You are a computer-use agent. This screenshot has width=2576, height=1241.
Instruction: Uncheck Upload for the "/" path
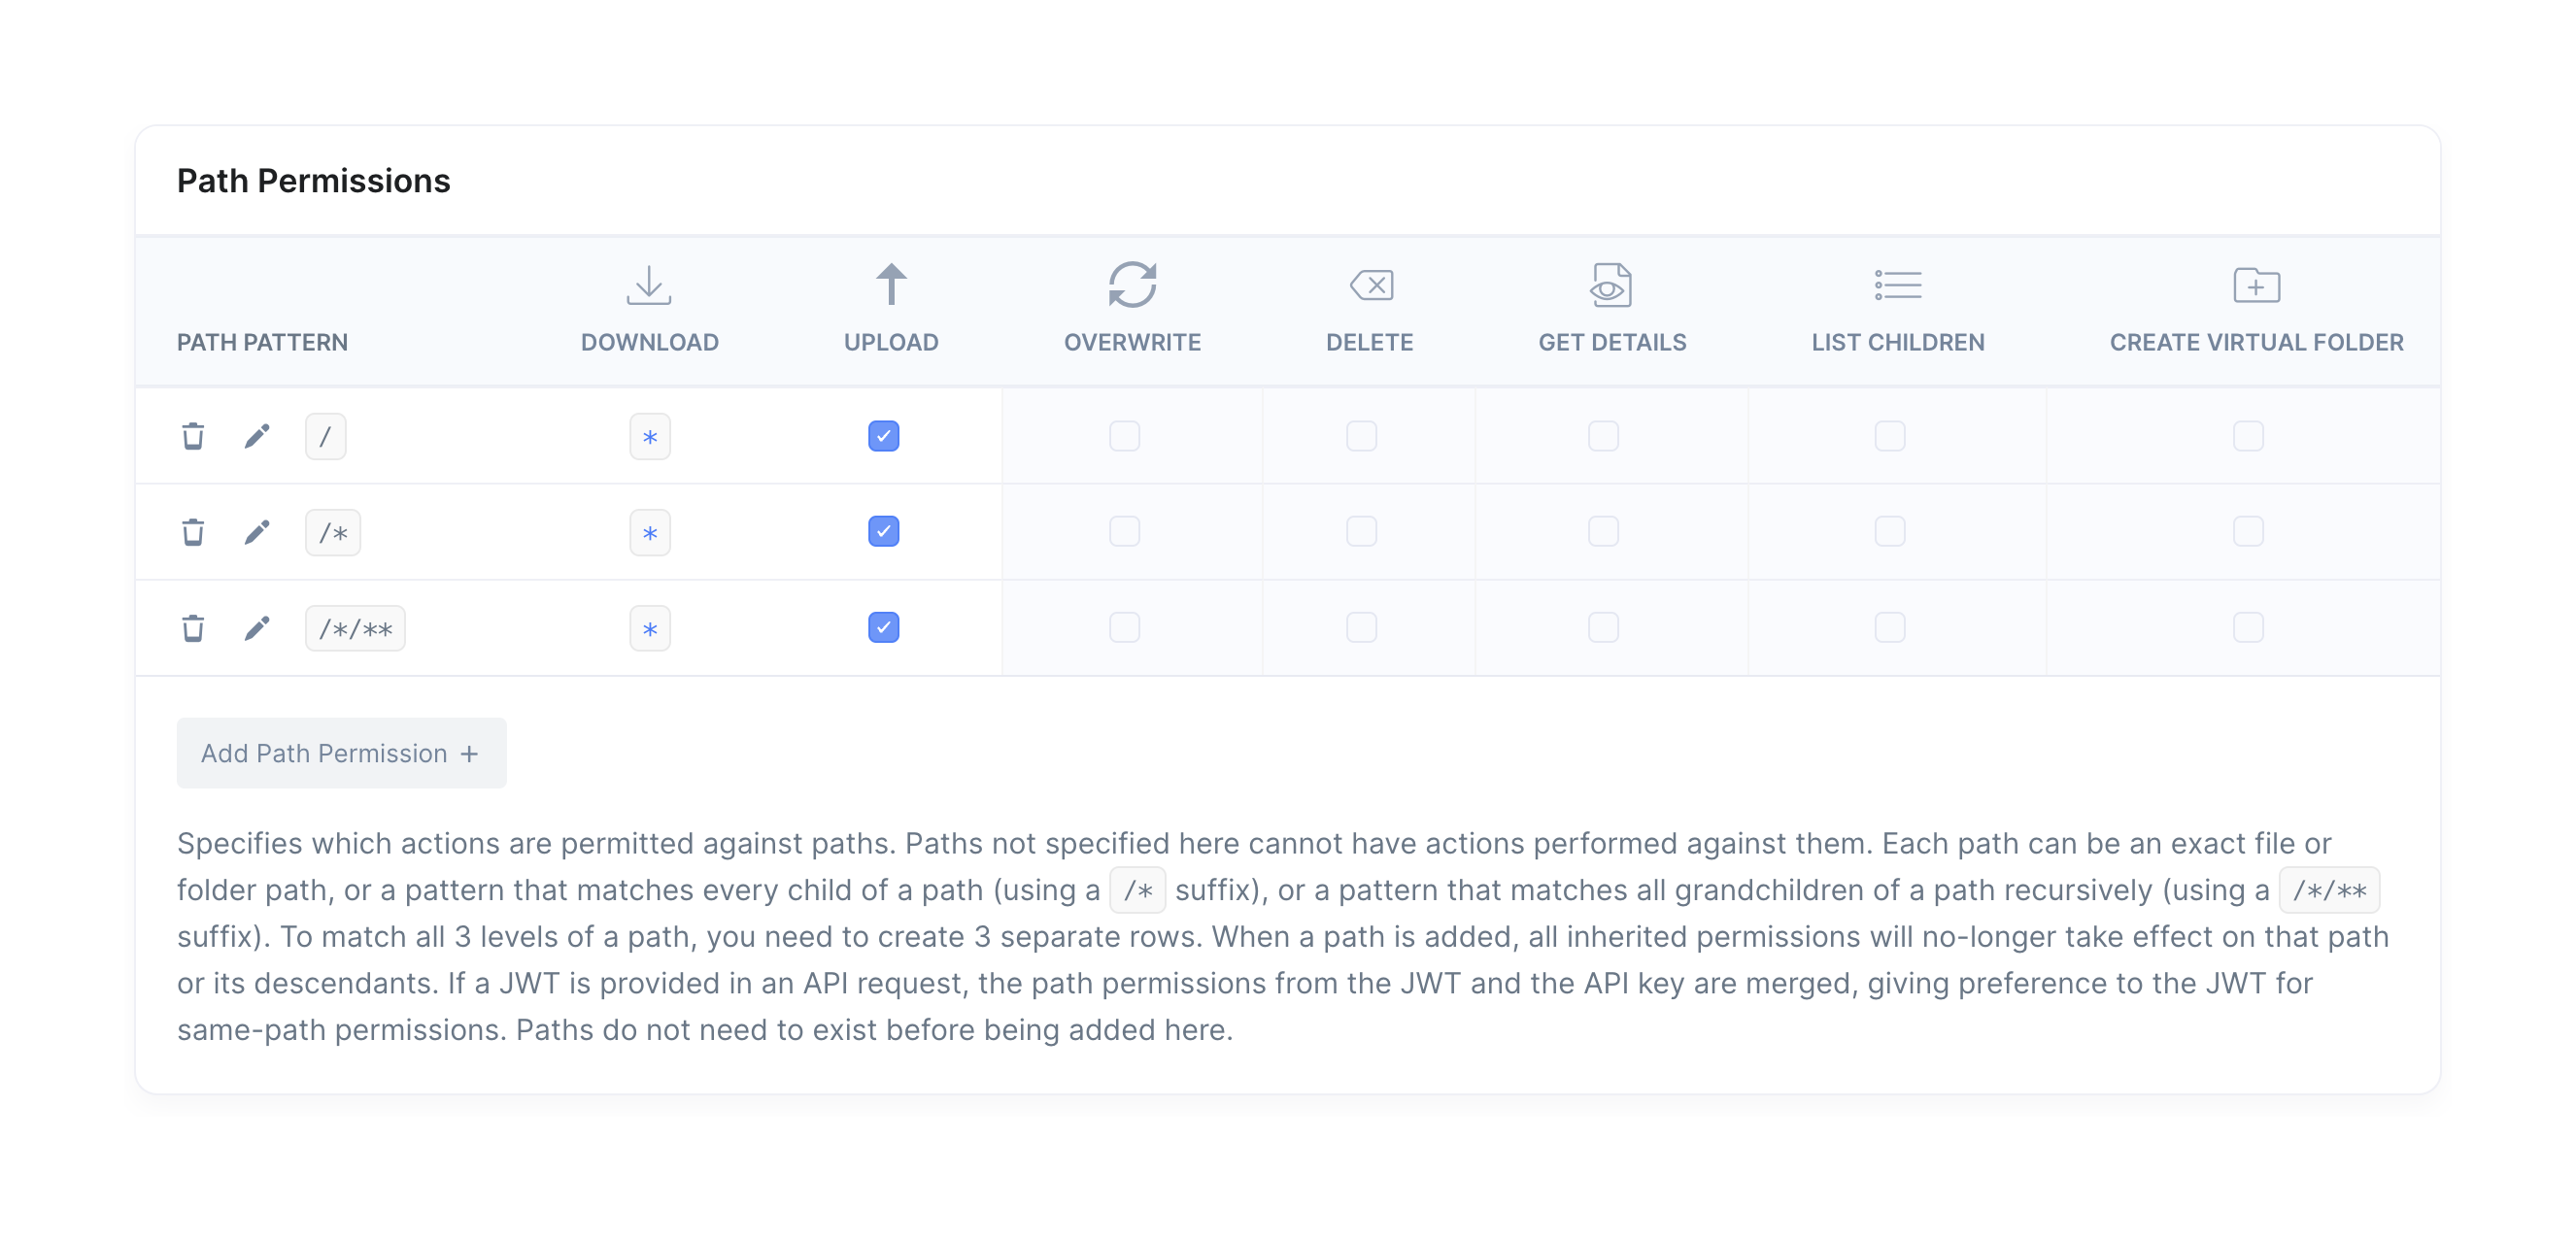(883, 436)
